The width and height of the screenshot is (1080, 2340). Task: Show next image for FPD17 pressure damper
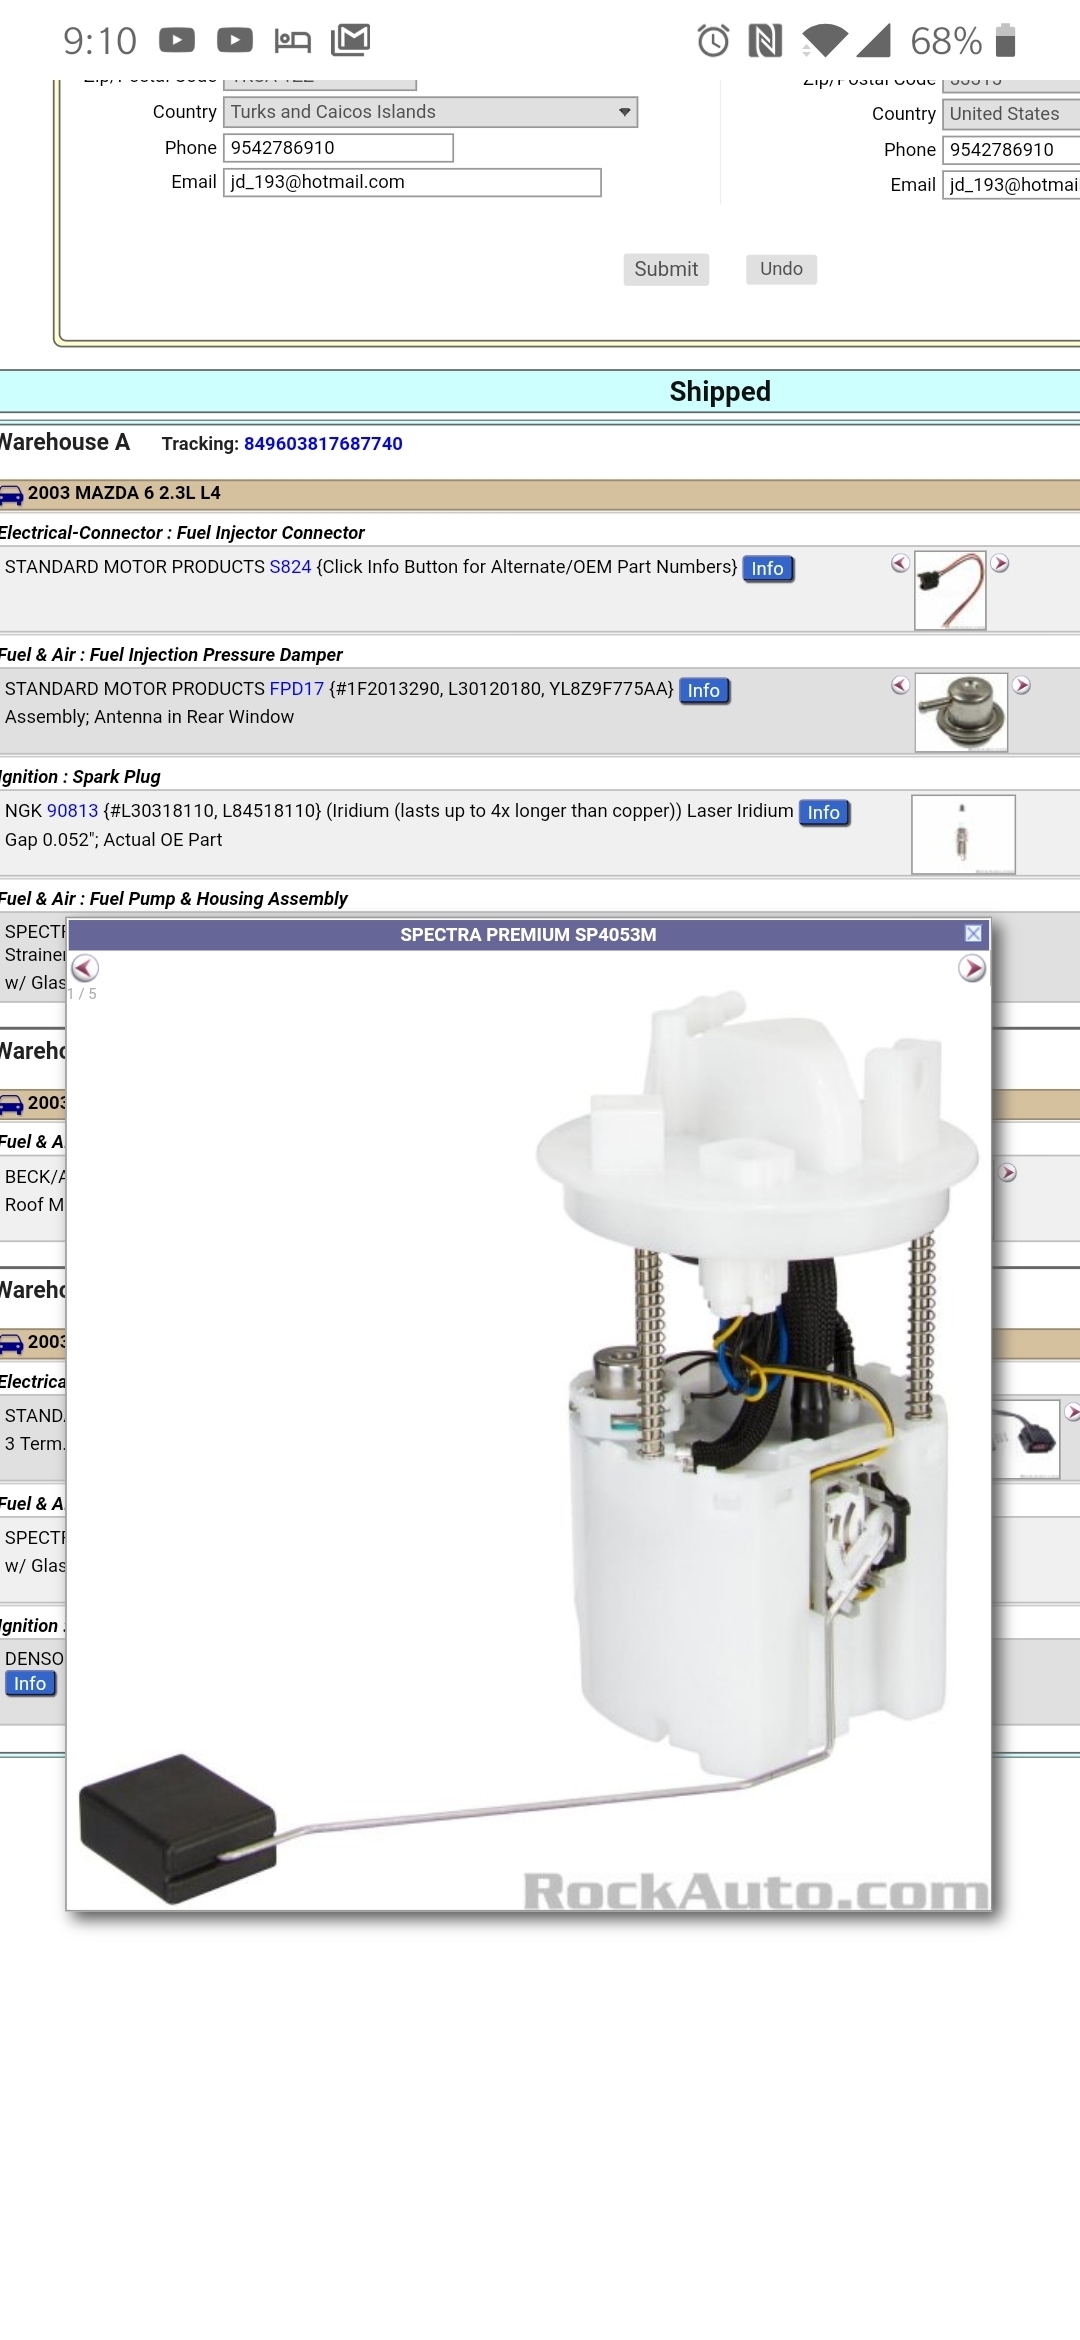click(1021, 686)
